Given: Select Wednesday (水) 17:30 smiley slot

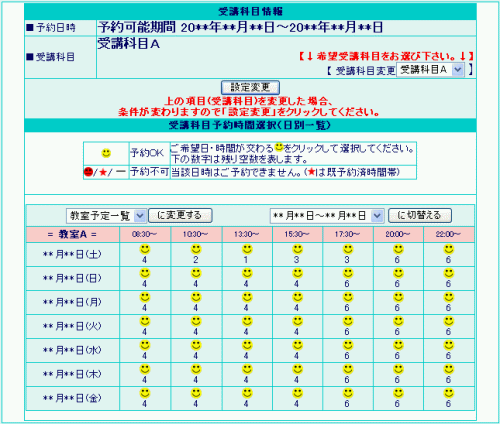Looking at the screenshot, I should click(348, 345).
